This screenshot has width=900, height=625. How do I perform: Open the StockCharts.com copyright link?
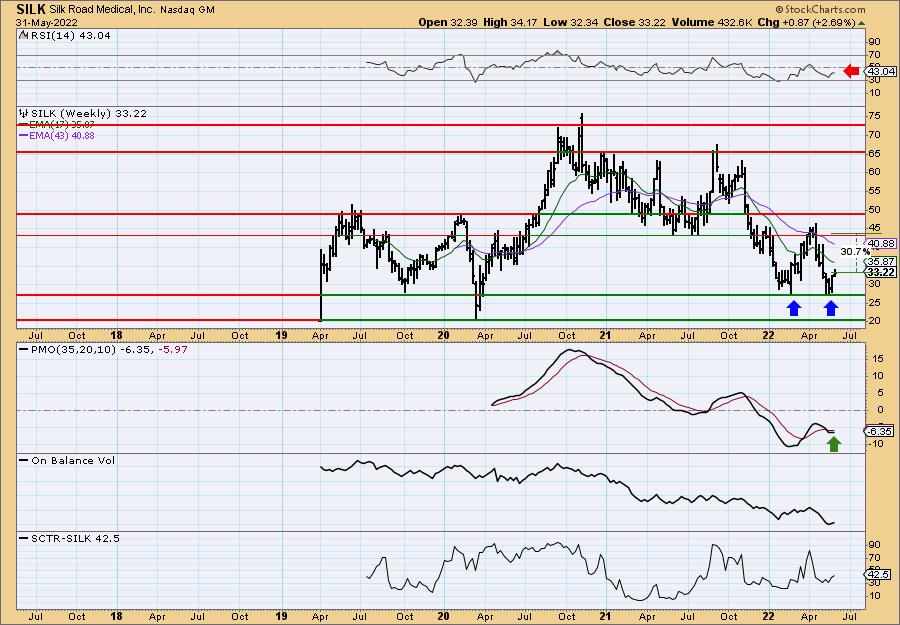pyautogui.click(x=820, y=9)
